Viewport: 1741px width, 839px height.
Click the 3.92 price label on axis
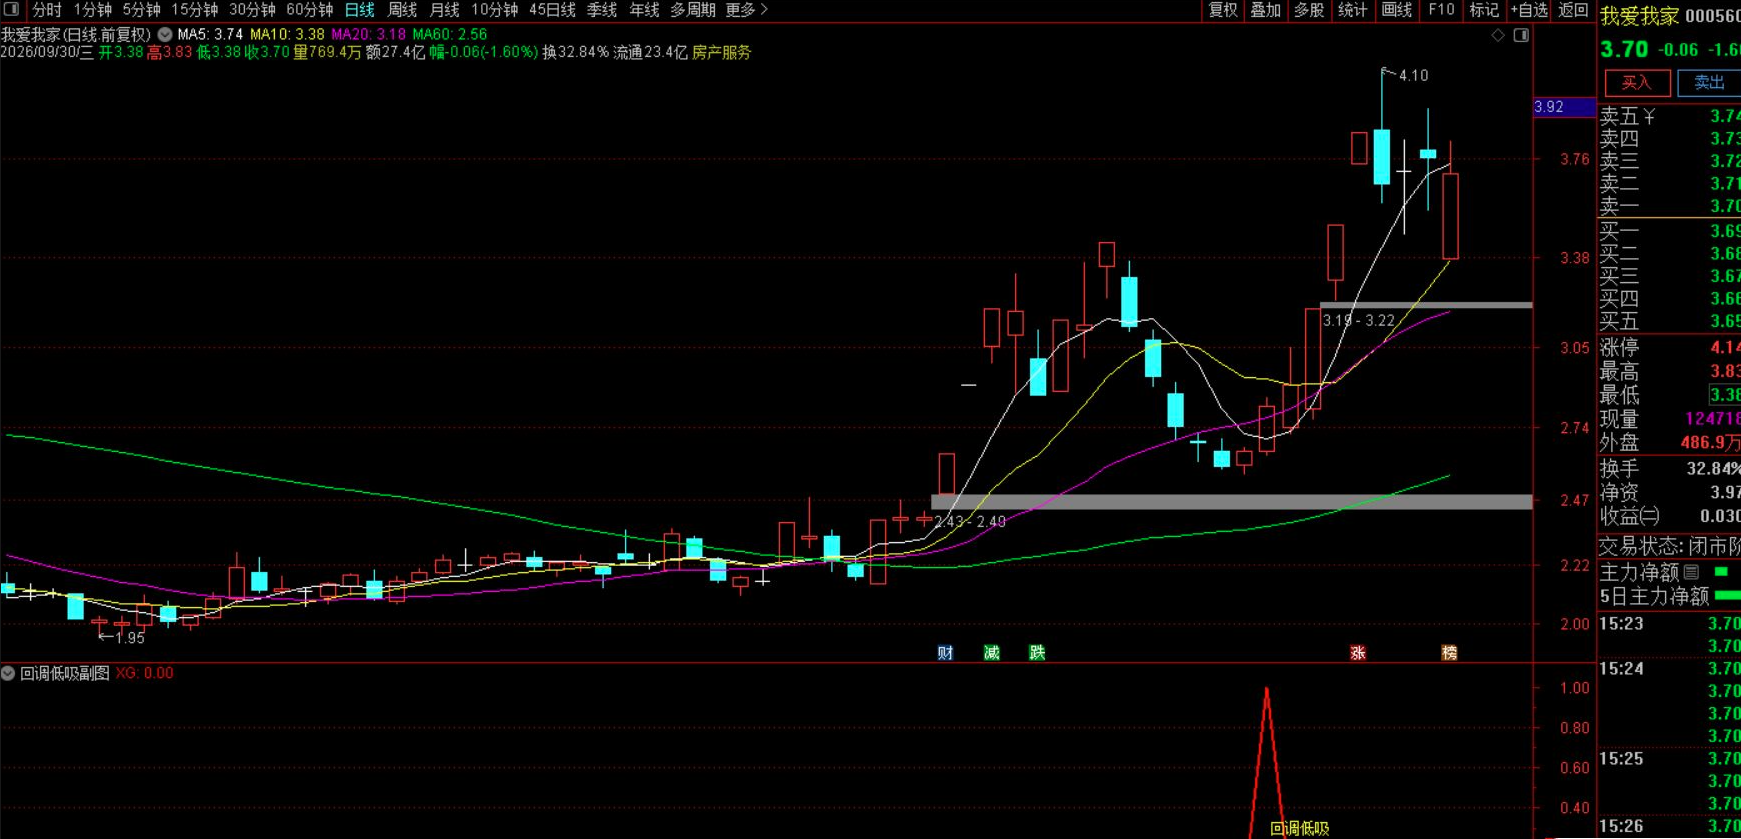tap(1564, 107)
